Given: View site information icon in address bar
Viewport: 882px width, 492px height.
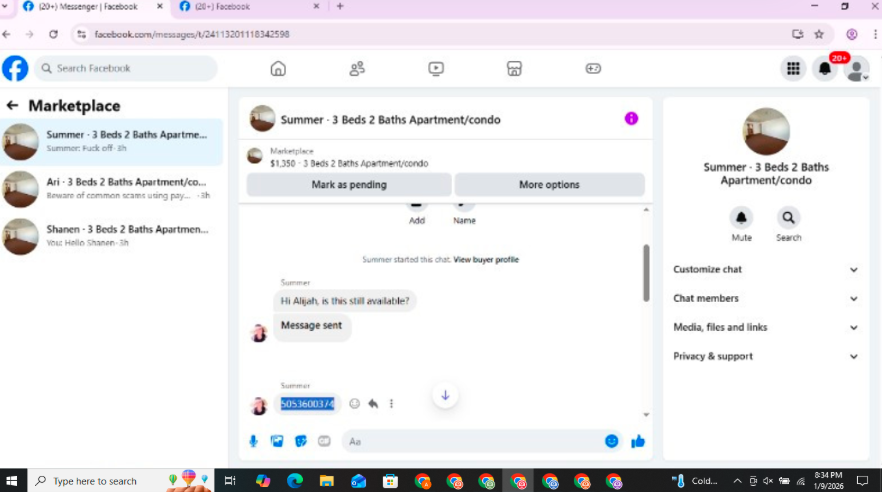Looking at the screenshot, I should (x=82, y=34).
